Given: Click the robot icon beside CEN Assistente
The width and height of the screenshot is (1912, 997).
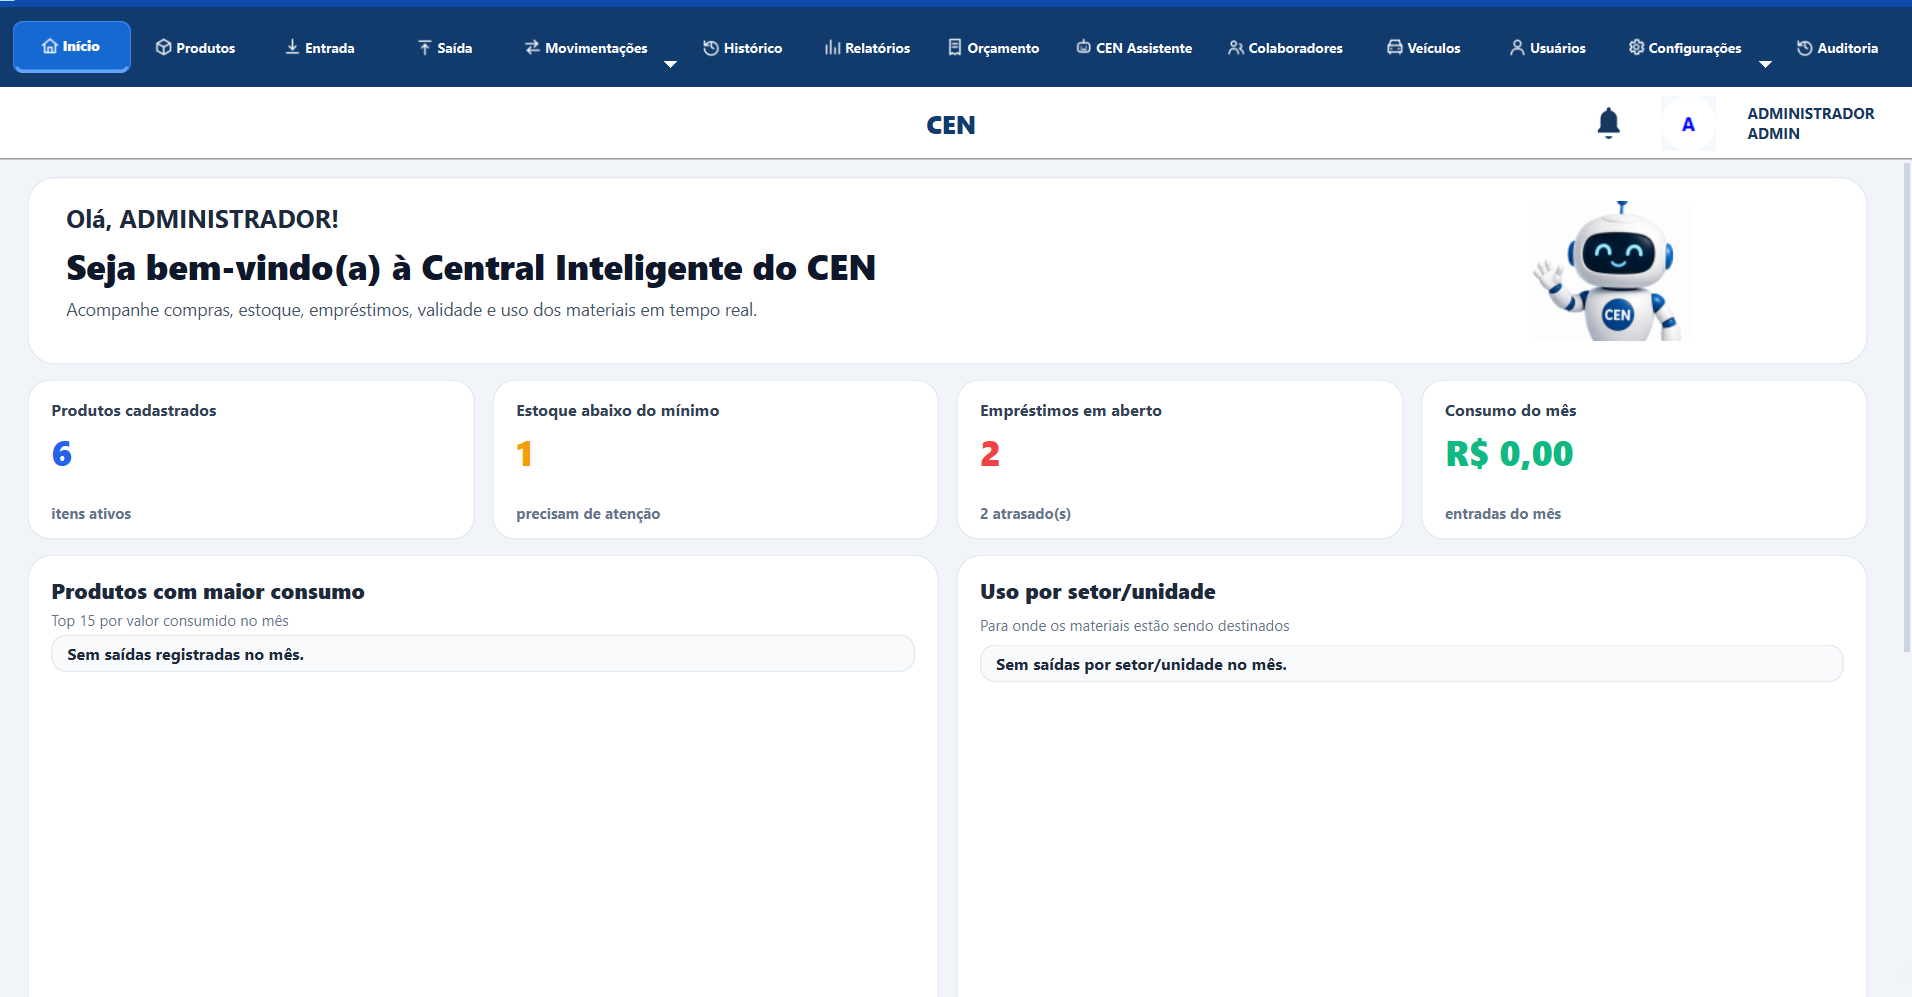Looking at the screenshot, I should tap(1083, 47).
